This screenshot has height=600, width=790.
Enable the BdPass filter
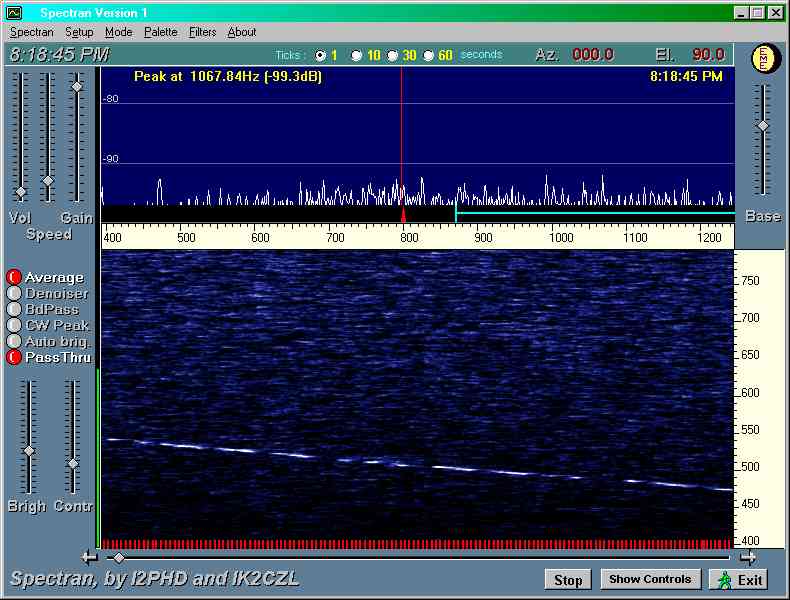(x=14, y=309)
